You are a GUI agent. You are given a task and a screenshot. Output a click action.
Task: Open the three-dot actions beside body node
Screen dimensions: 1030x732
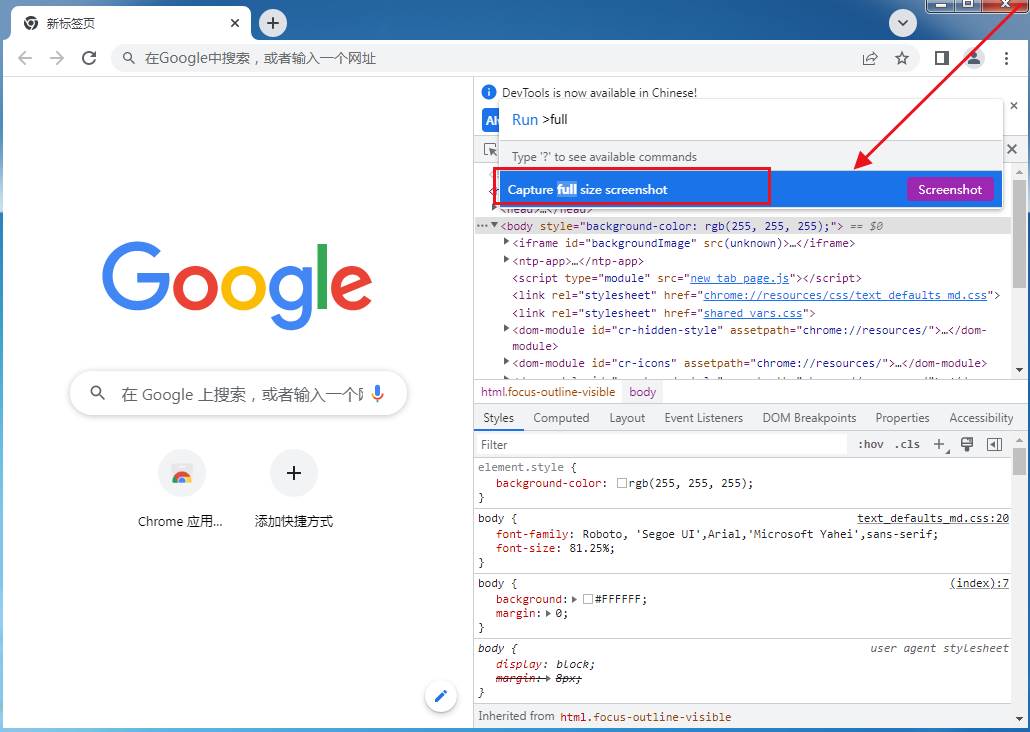(482, 225)
